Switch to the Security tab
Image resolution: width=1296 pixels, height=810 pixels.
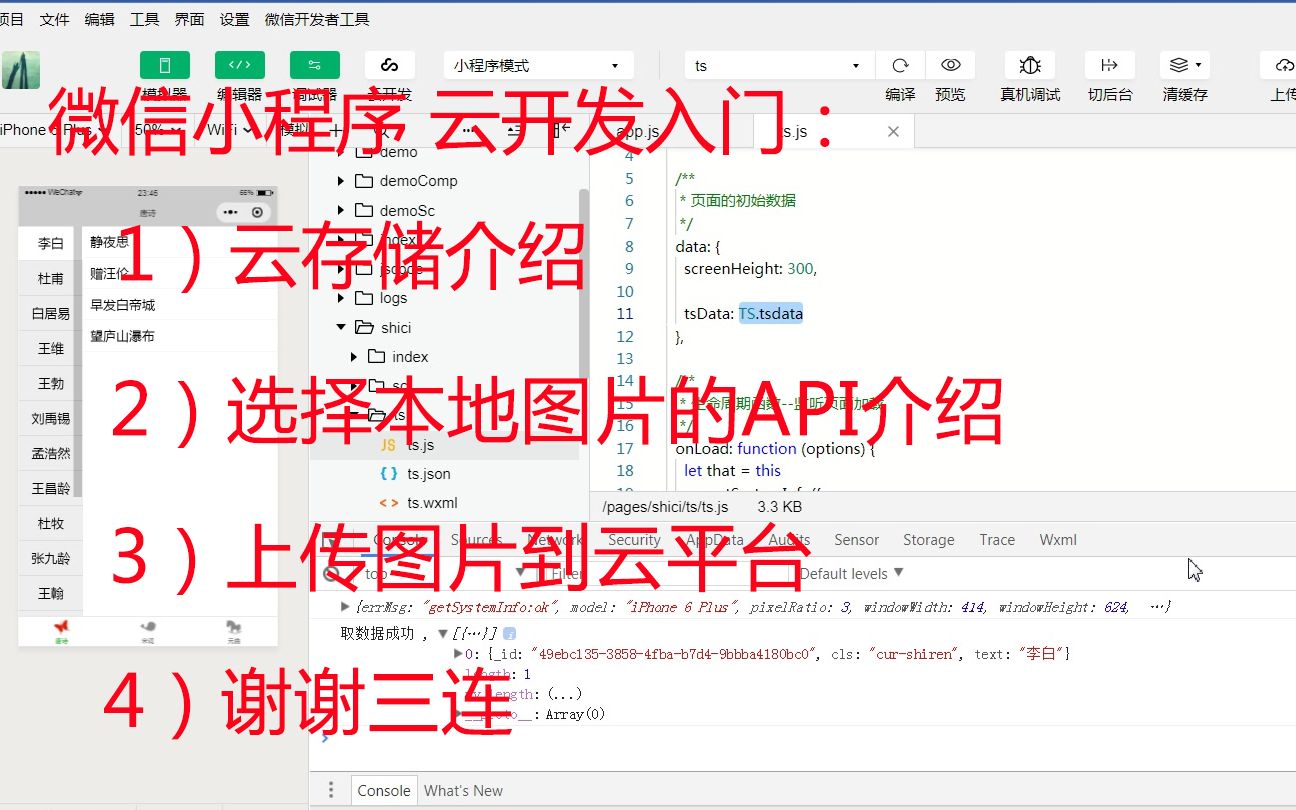pos(634,539)
